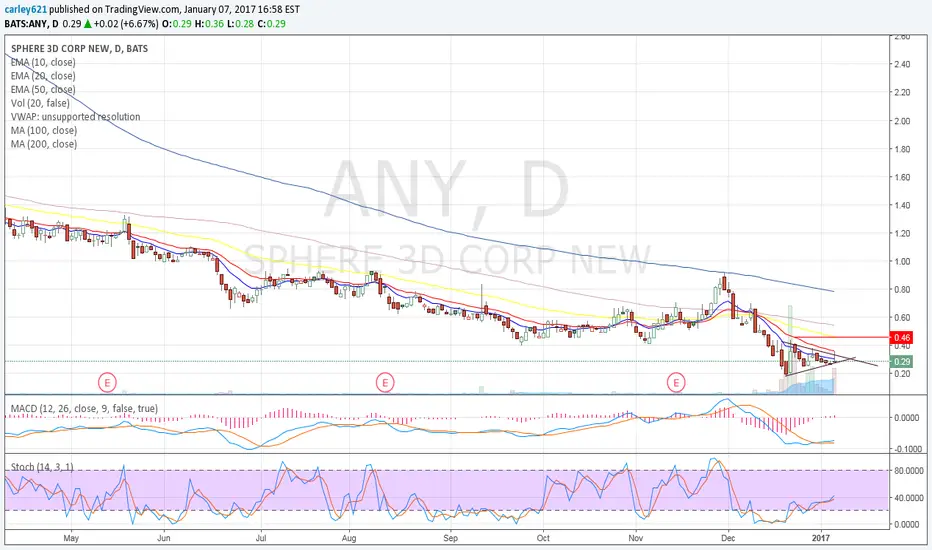Click the 'Jun' label on time axis
Viewport: 932px width, 550px height.
163,539
